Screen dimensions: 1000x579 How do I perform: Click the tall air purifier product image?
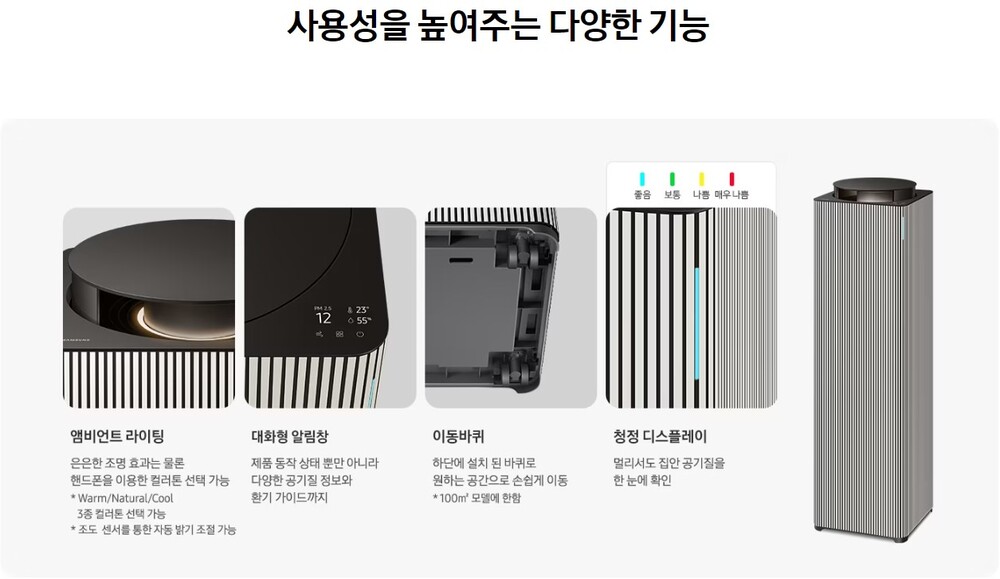pos(873,360)
